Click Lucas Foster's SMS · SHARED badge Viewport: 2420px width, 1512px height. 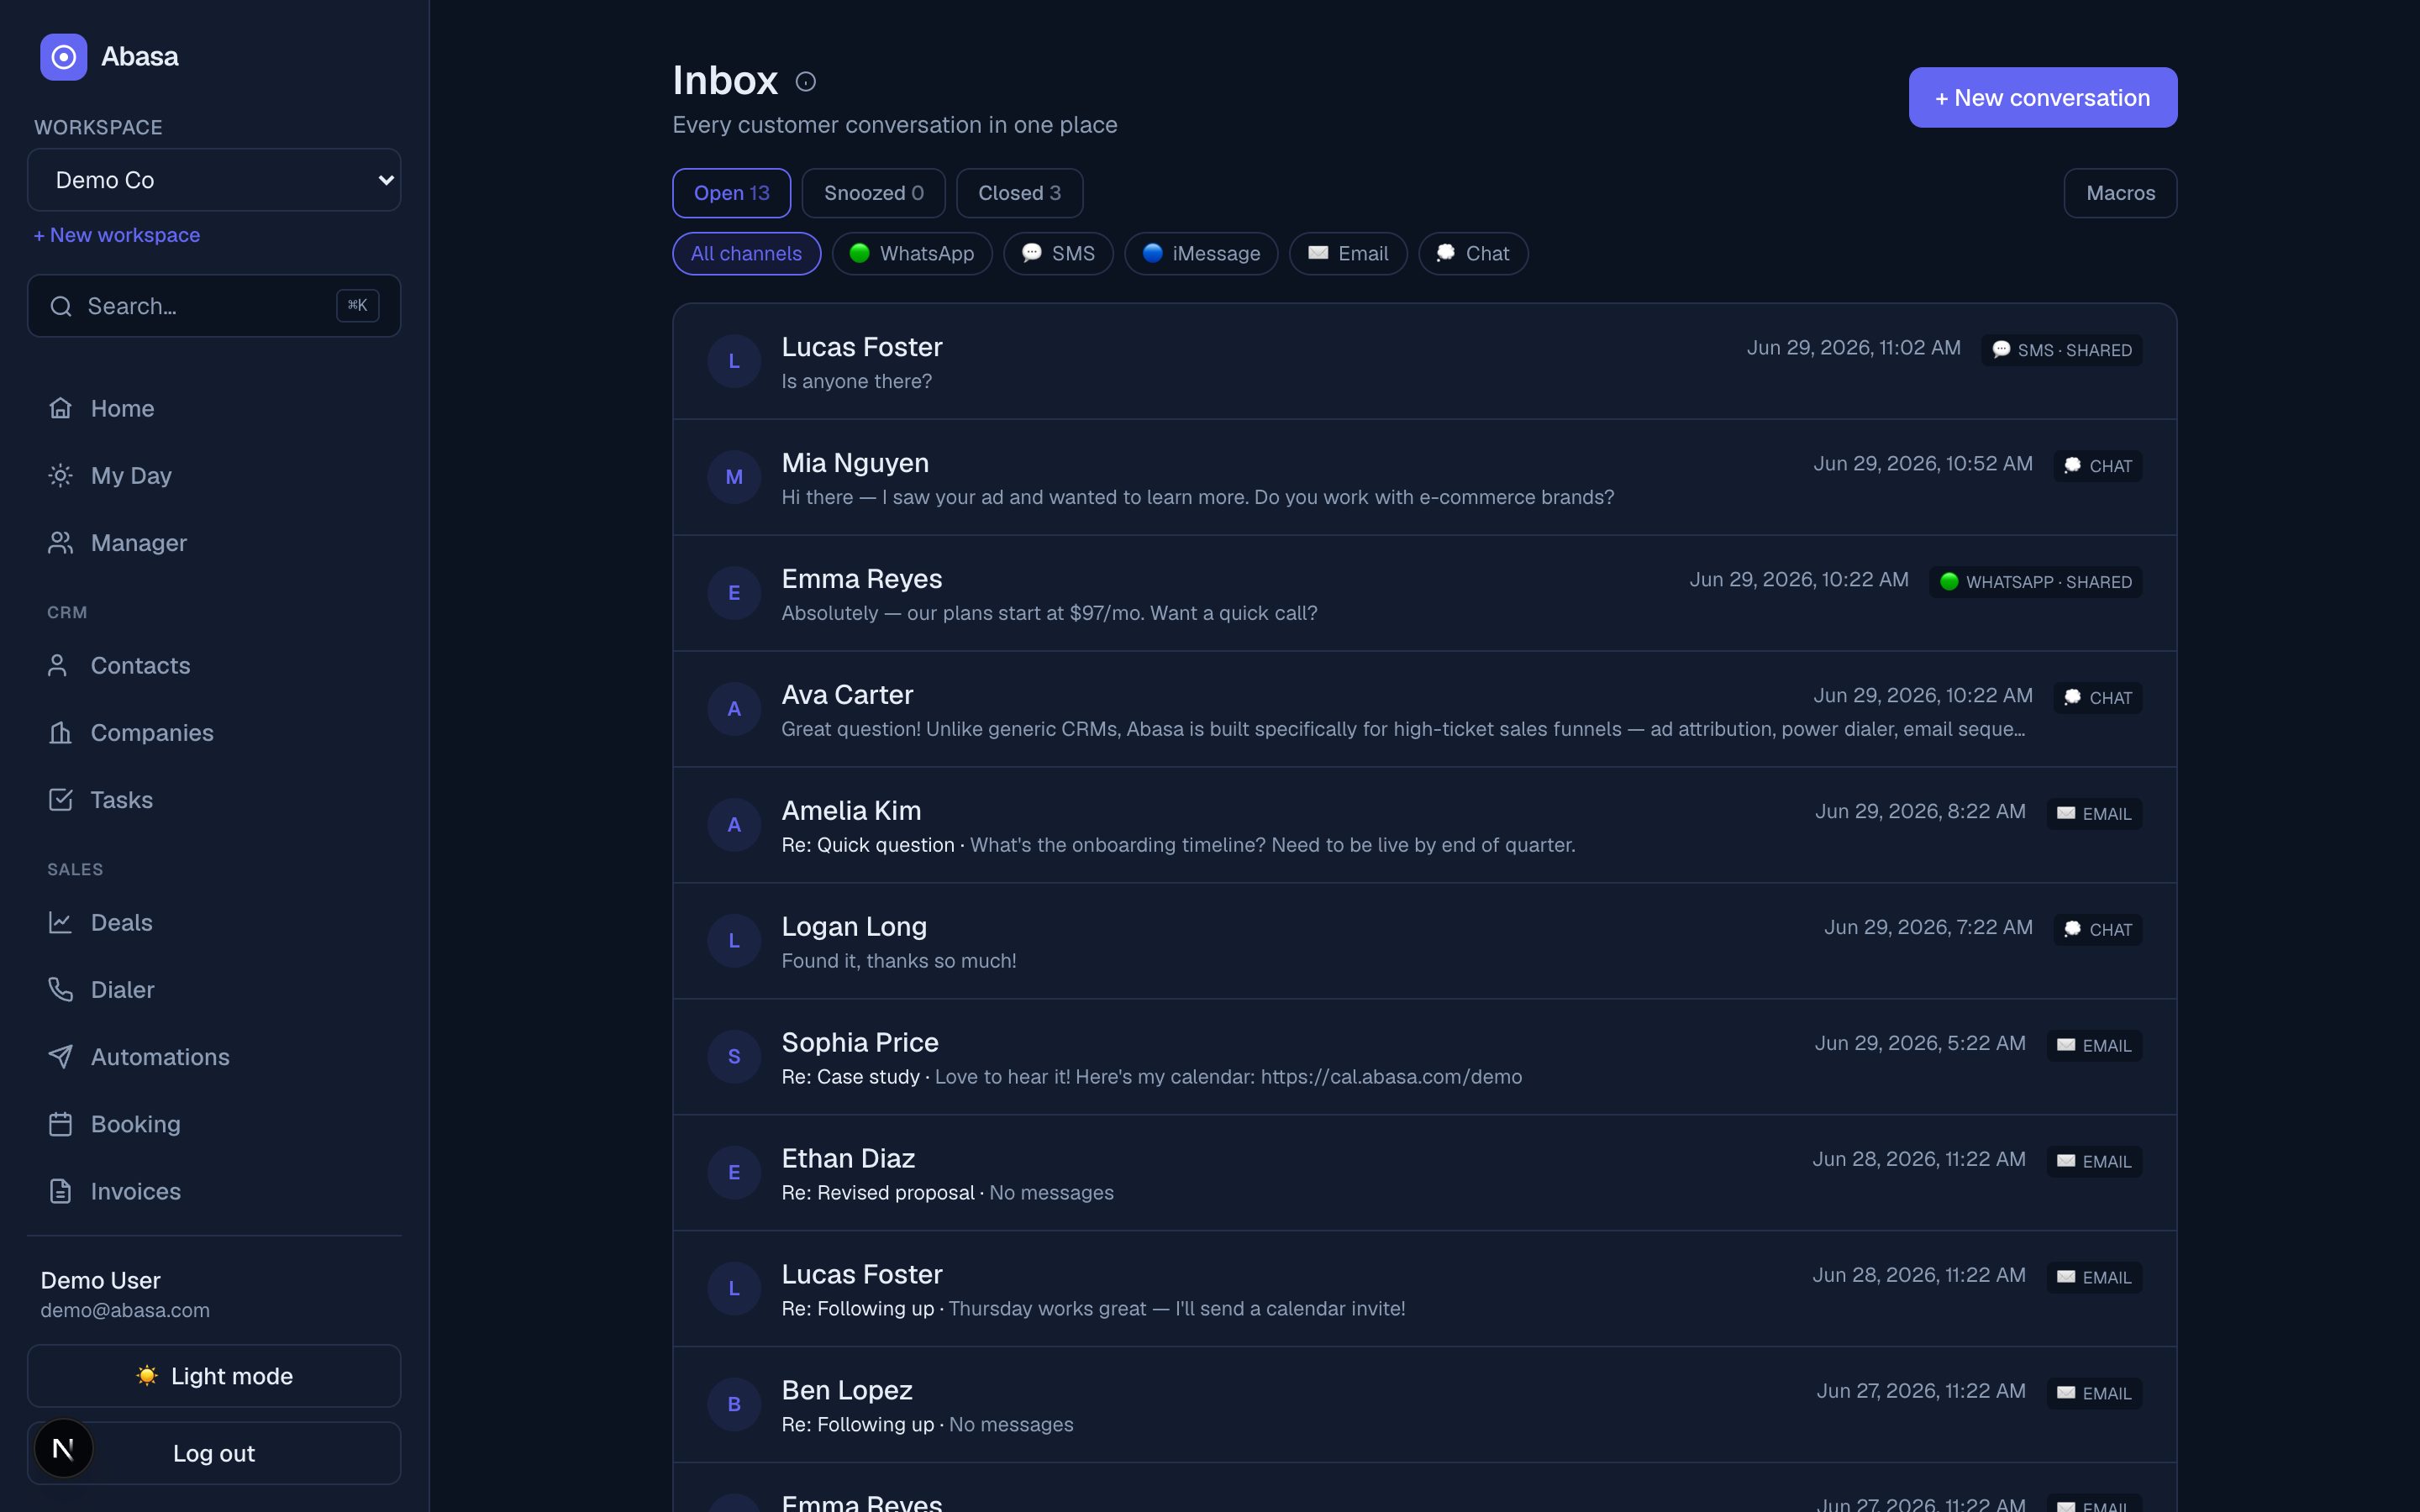(2061, 350)
